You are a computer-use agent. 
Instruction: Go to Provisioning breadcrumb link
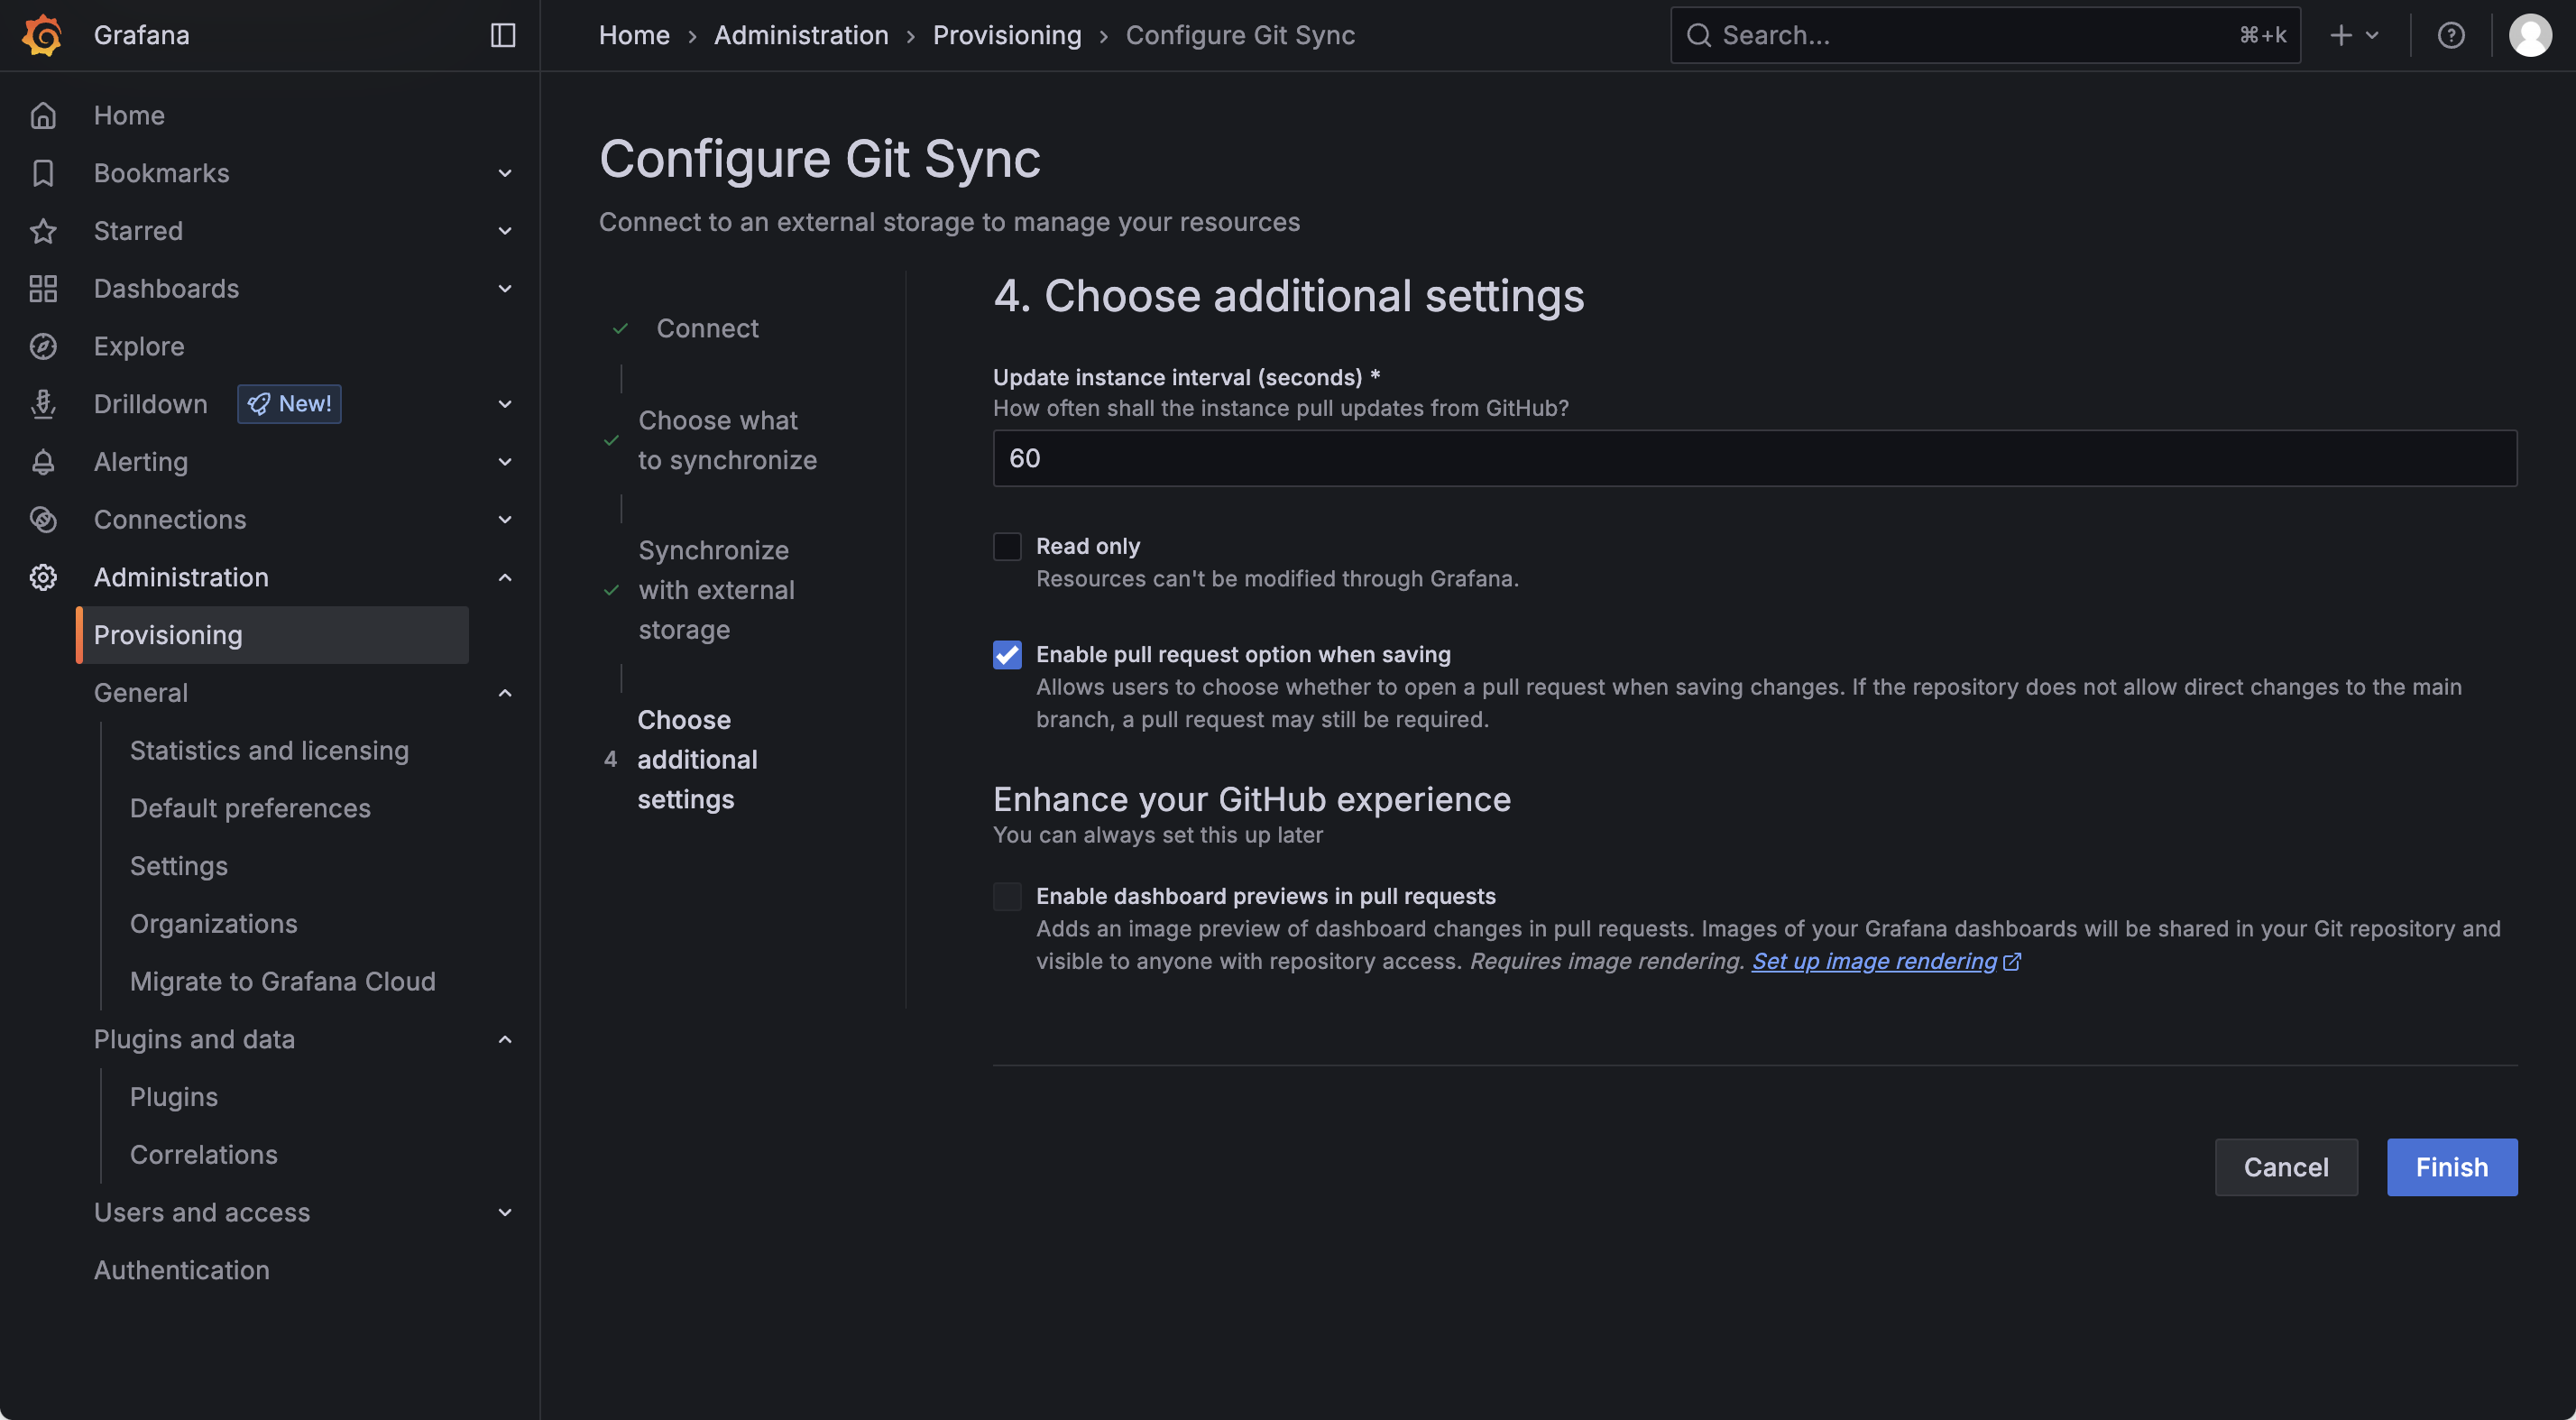(1007, 35)
